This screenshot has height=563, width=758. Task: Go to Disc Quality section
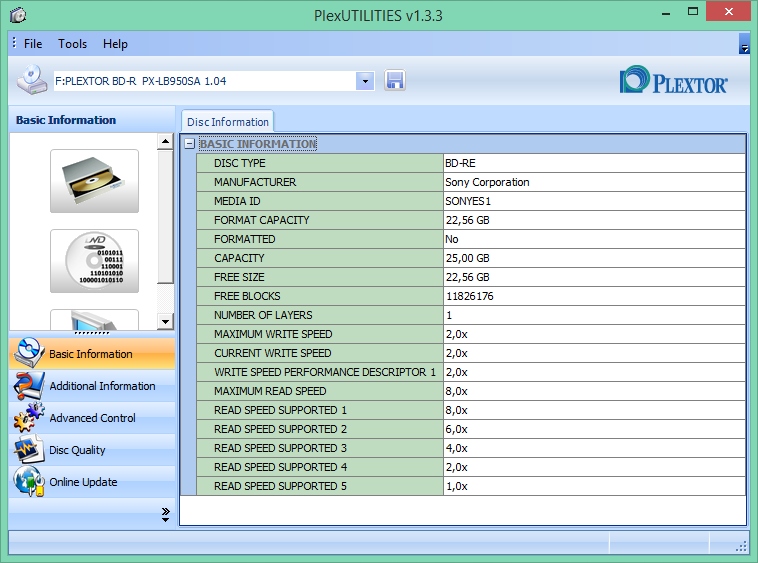pos(92,450)
